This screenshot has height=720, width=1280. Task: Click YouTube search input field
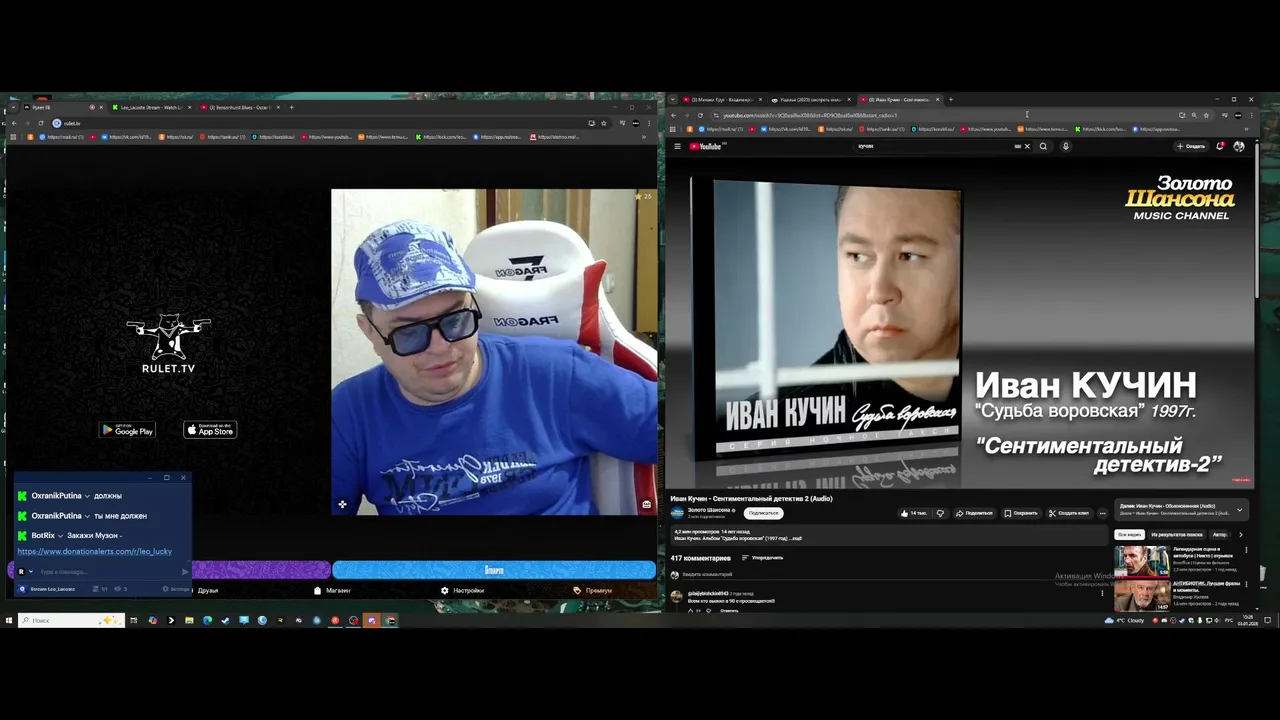click(x=935, y=146)
